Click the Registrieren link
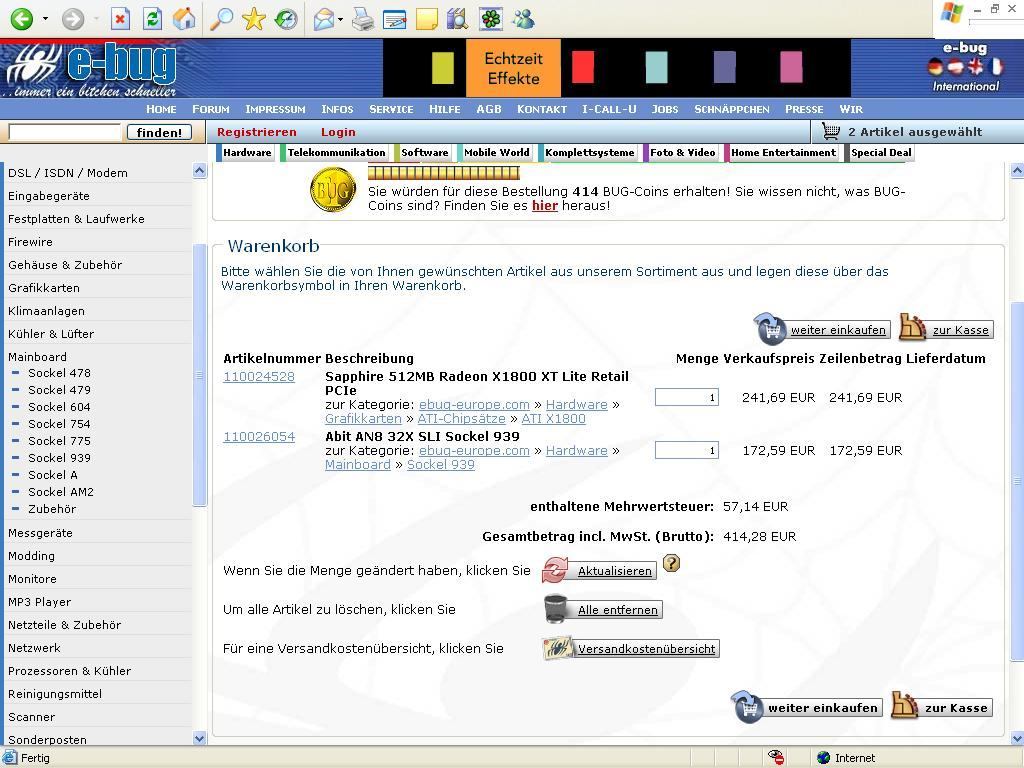 (x=257, y=132)
